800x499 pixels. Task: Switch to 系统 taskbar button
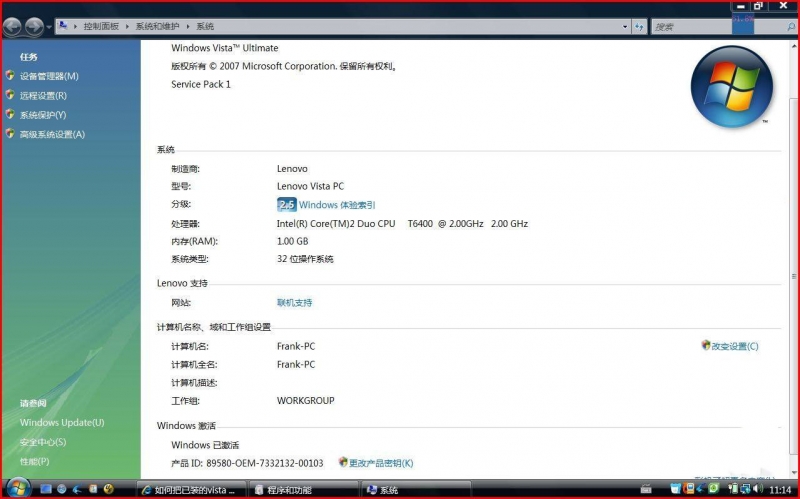click(414, 490)
